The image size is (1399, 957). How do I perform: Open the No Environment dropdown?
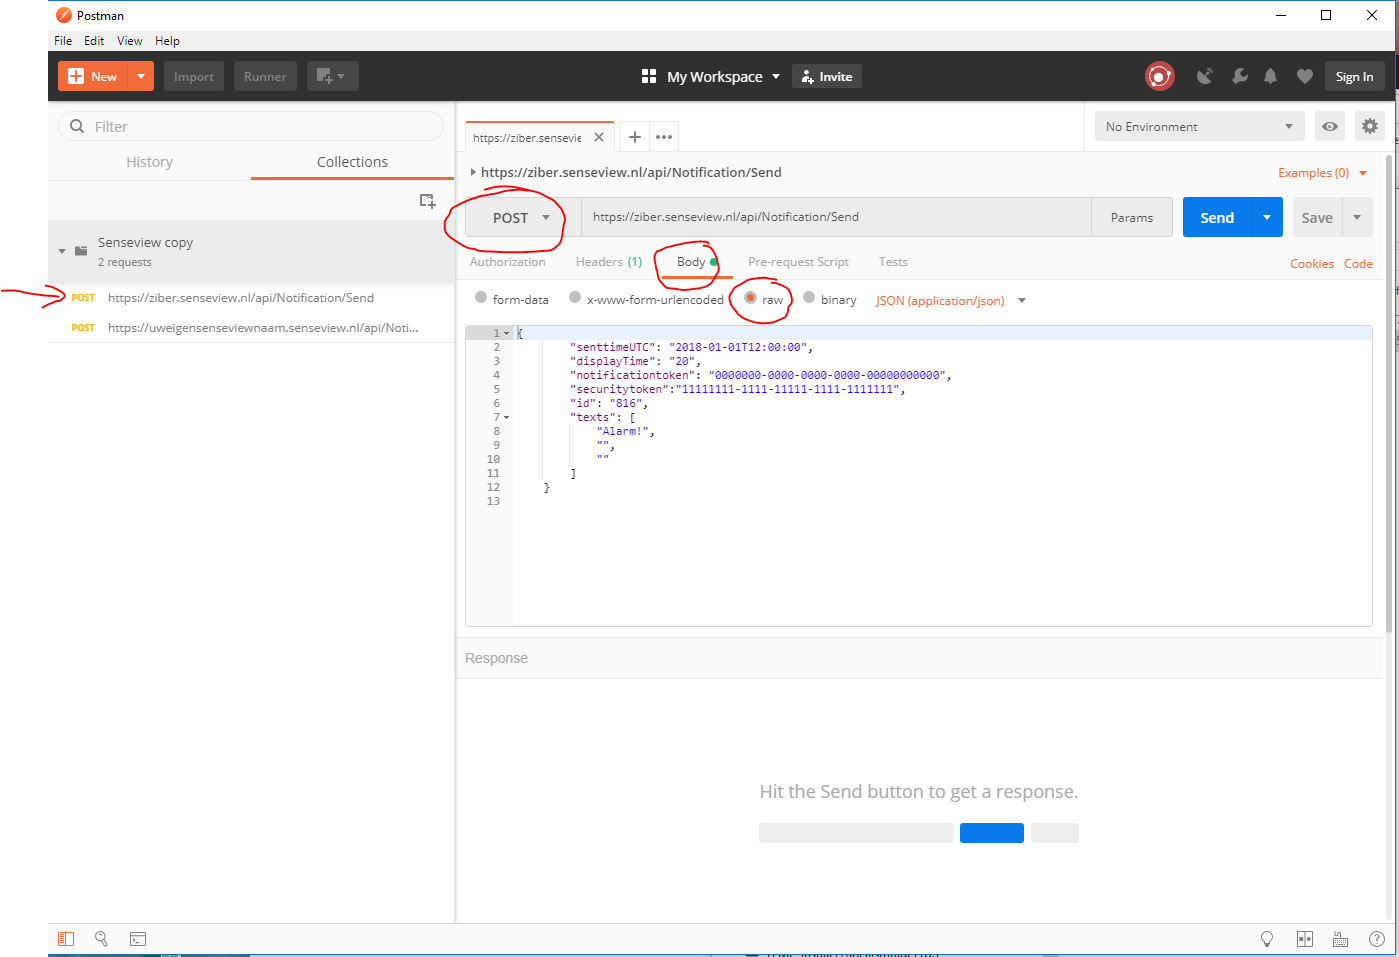[1199, 126]
